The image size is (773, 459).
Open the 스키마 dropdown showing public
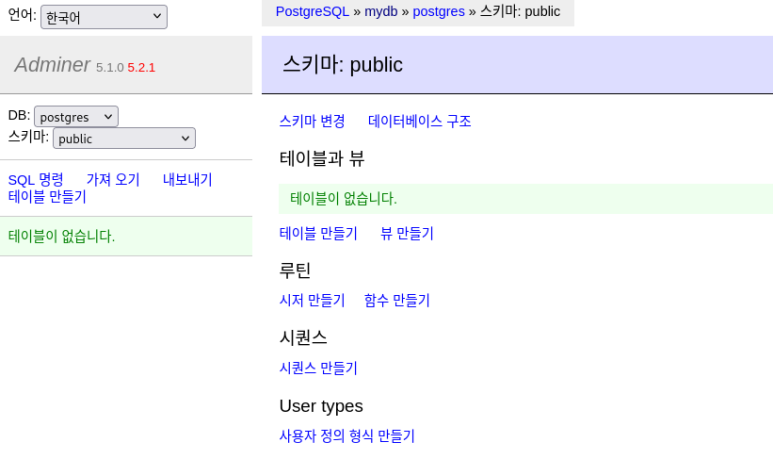124,139
